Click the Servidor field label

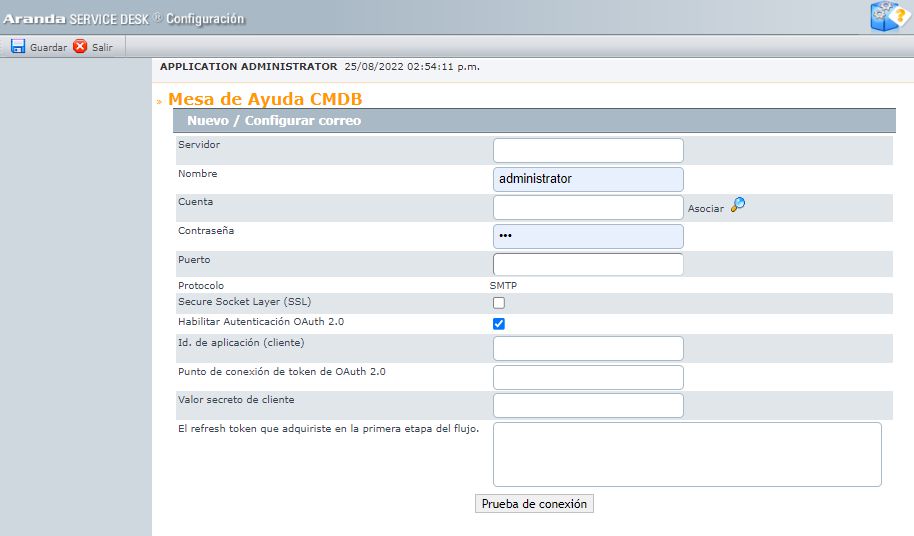[199, 144]
